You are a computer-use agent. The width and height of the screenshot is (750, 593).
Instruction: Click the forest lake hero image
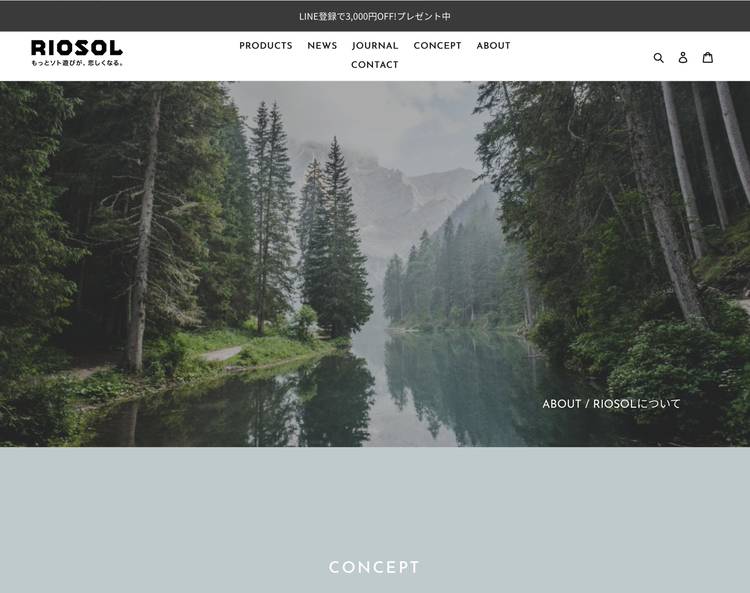click(375, 264)
